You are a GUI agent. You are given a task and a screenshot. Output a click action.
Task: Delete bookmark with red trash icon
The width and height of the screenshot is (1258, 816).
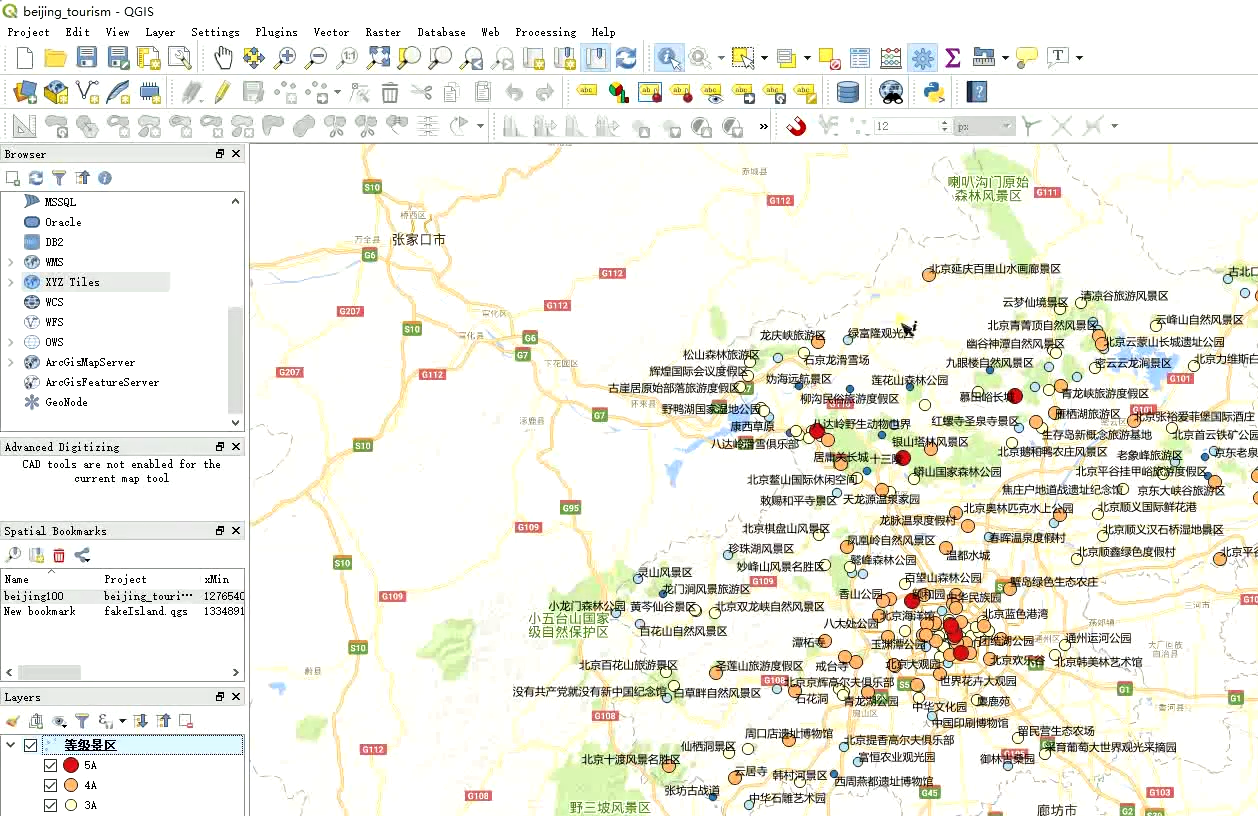(59, 555)
